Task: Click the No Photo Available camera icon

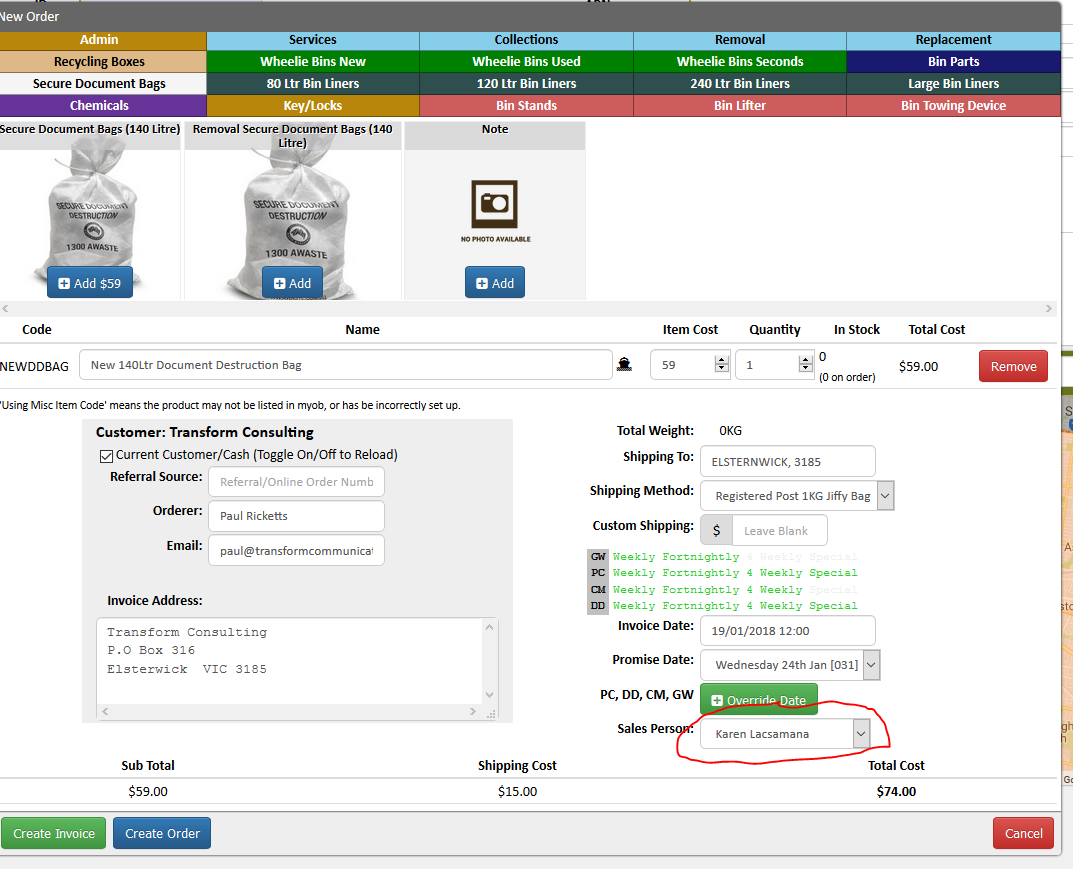Action: click(x=495, y=204)
